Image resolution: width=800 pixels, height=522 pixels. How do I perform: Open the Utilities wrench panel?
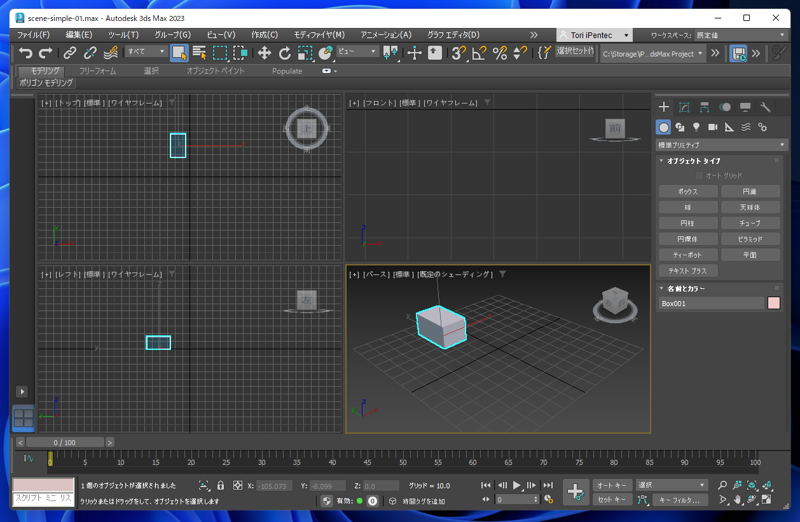765,107
